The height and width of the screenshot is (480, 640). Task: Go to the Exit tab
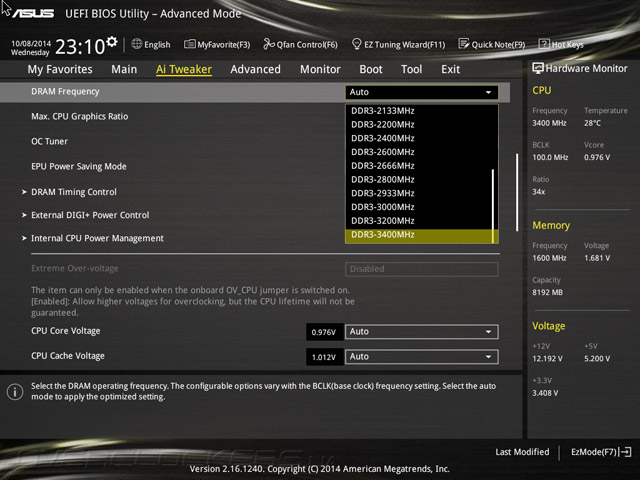click(x=451, y=69)
